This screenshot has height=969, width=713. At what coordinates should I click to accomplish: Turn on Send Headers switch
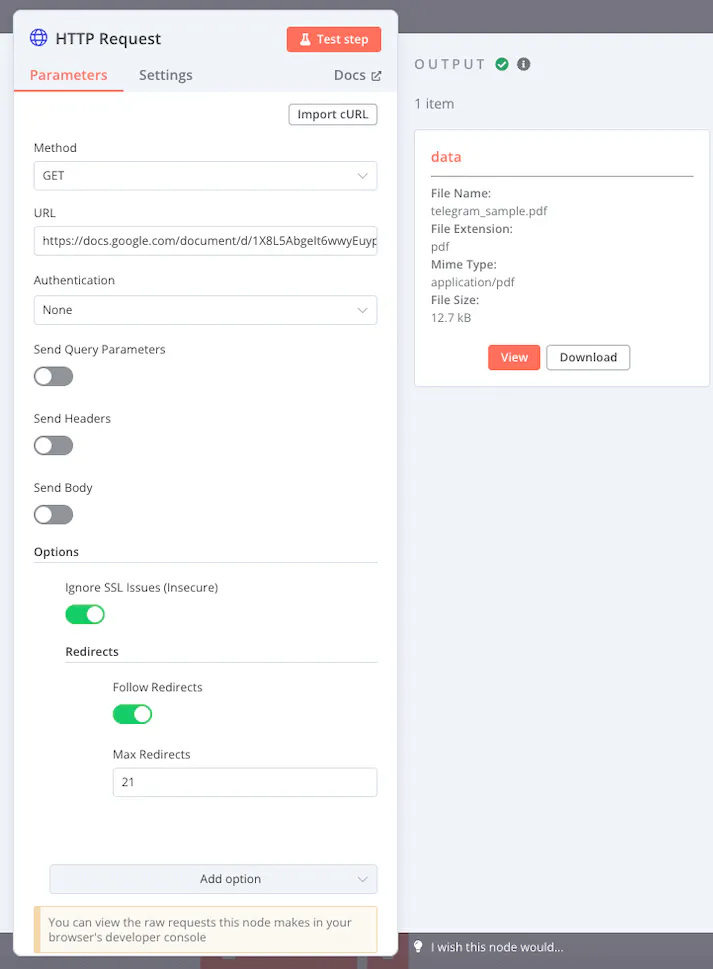coord(53,445)
